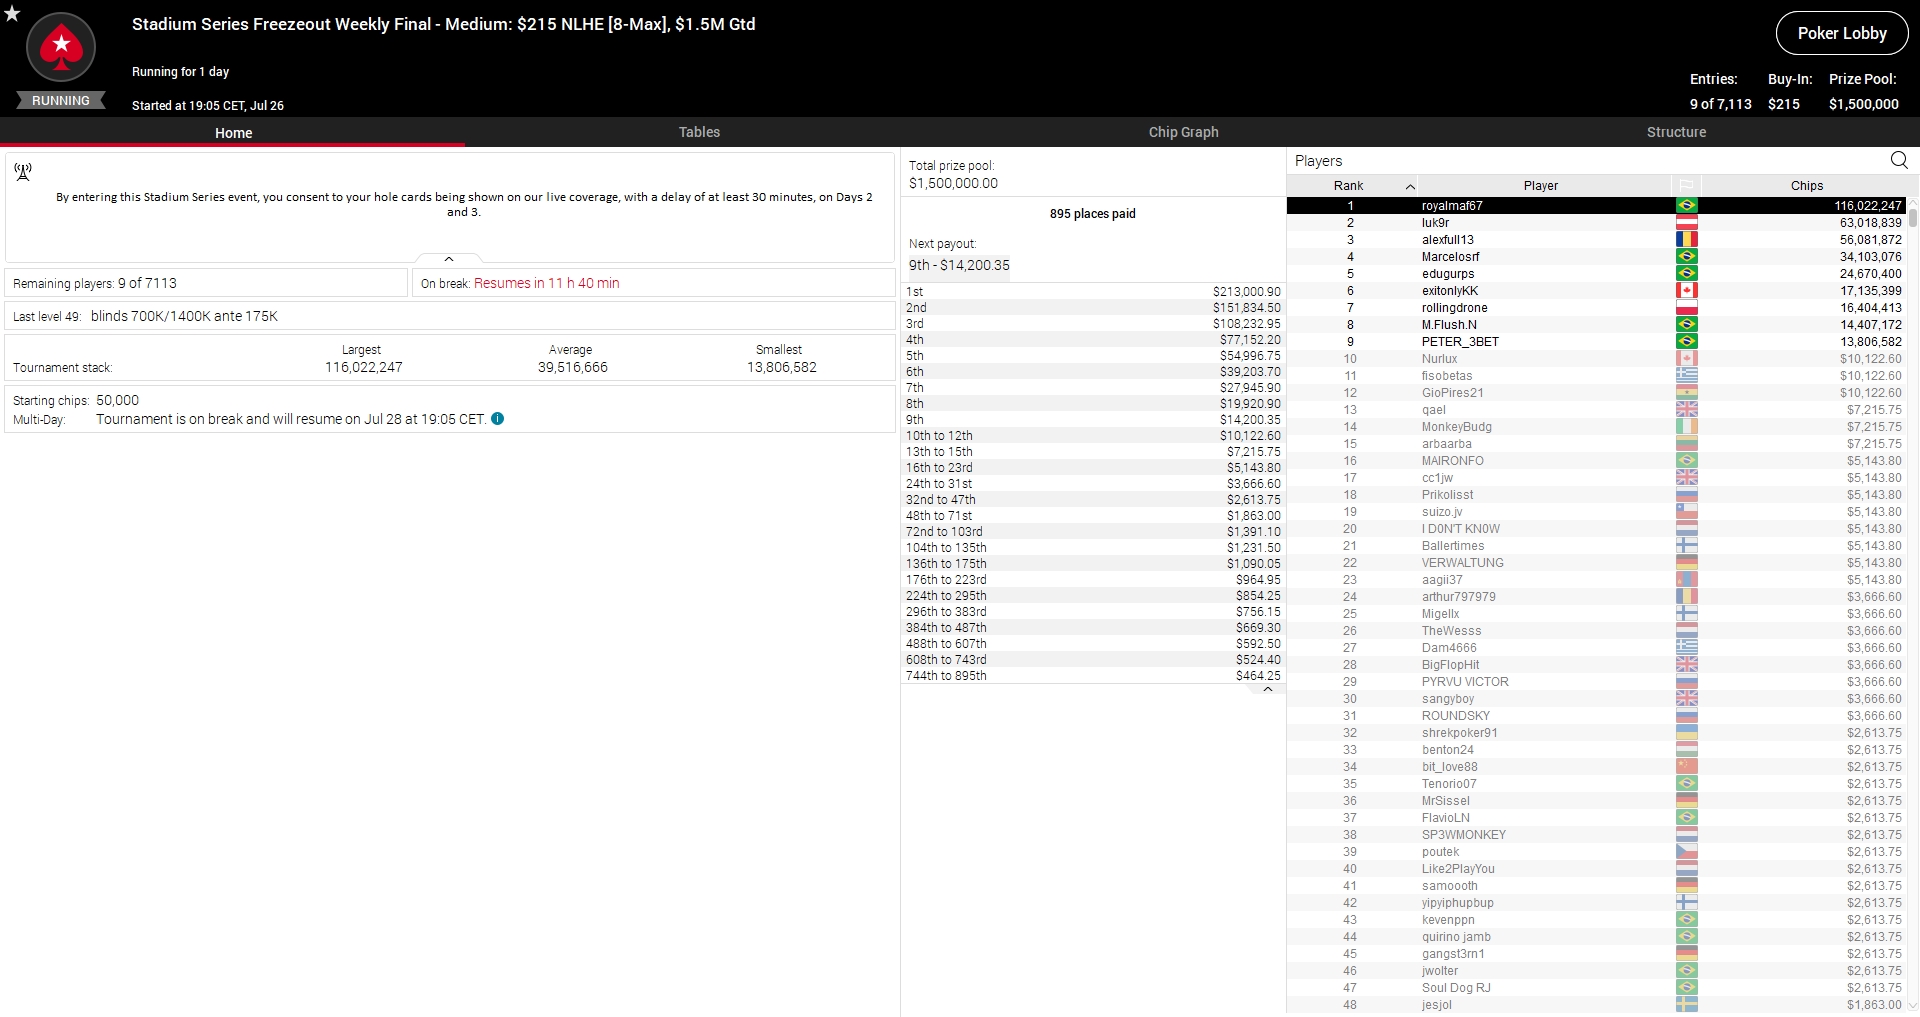This screenshot has height=1017, width=1920.
Task: Click qael's United Kingdom flag icon
Action: (1687, 410)
